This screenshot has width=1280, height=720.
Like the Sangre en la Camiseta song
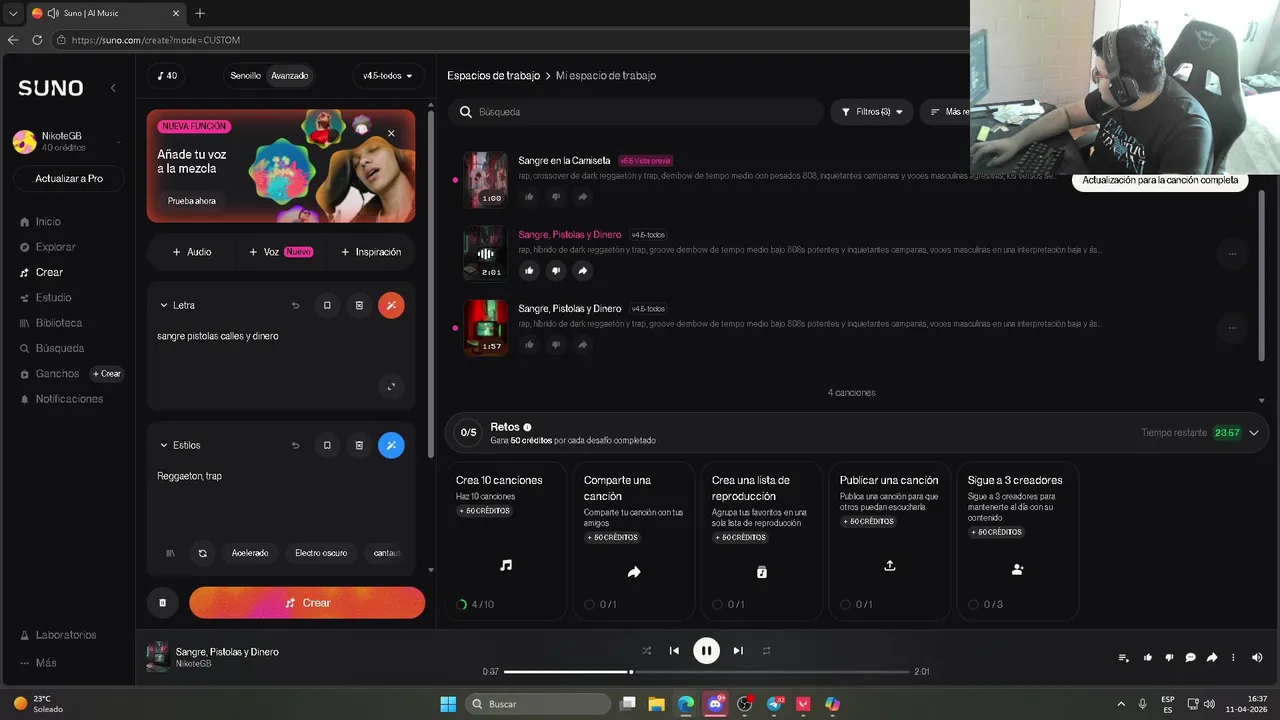(x=529, y=196)
